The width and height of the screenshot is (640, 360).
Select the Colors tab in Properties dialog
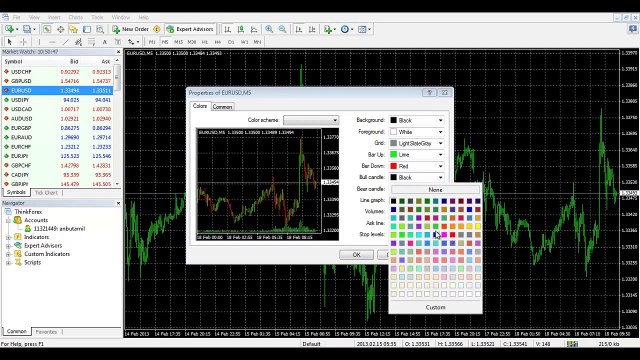point(200,106)
